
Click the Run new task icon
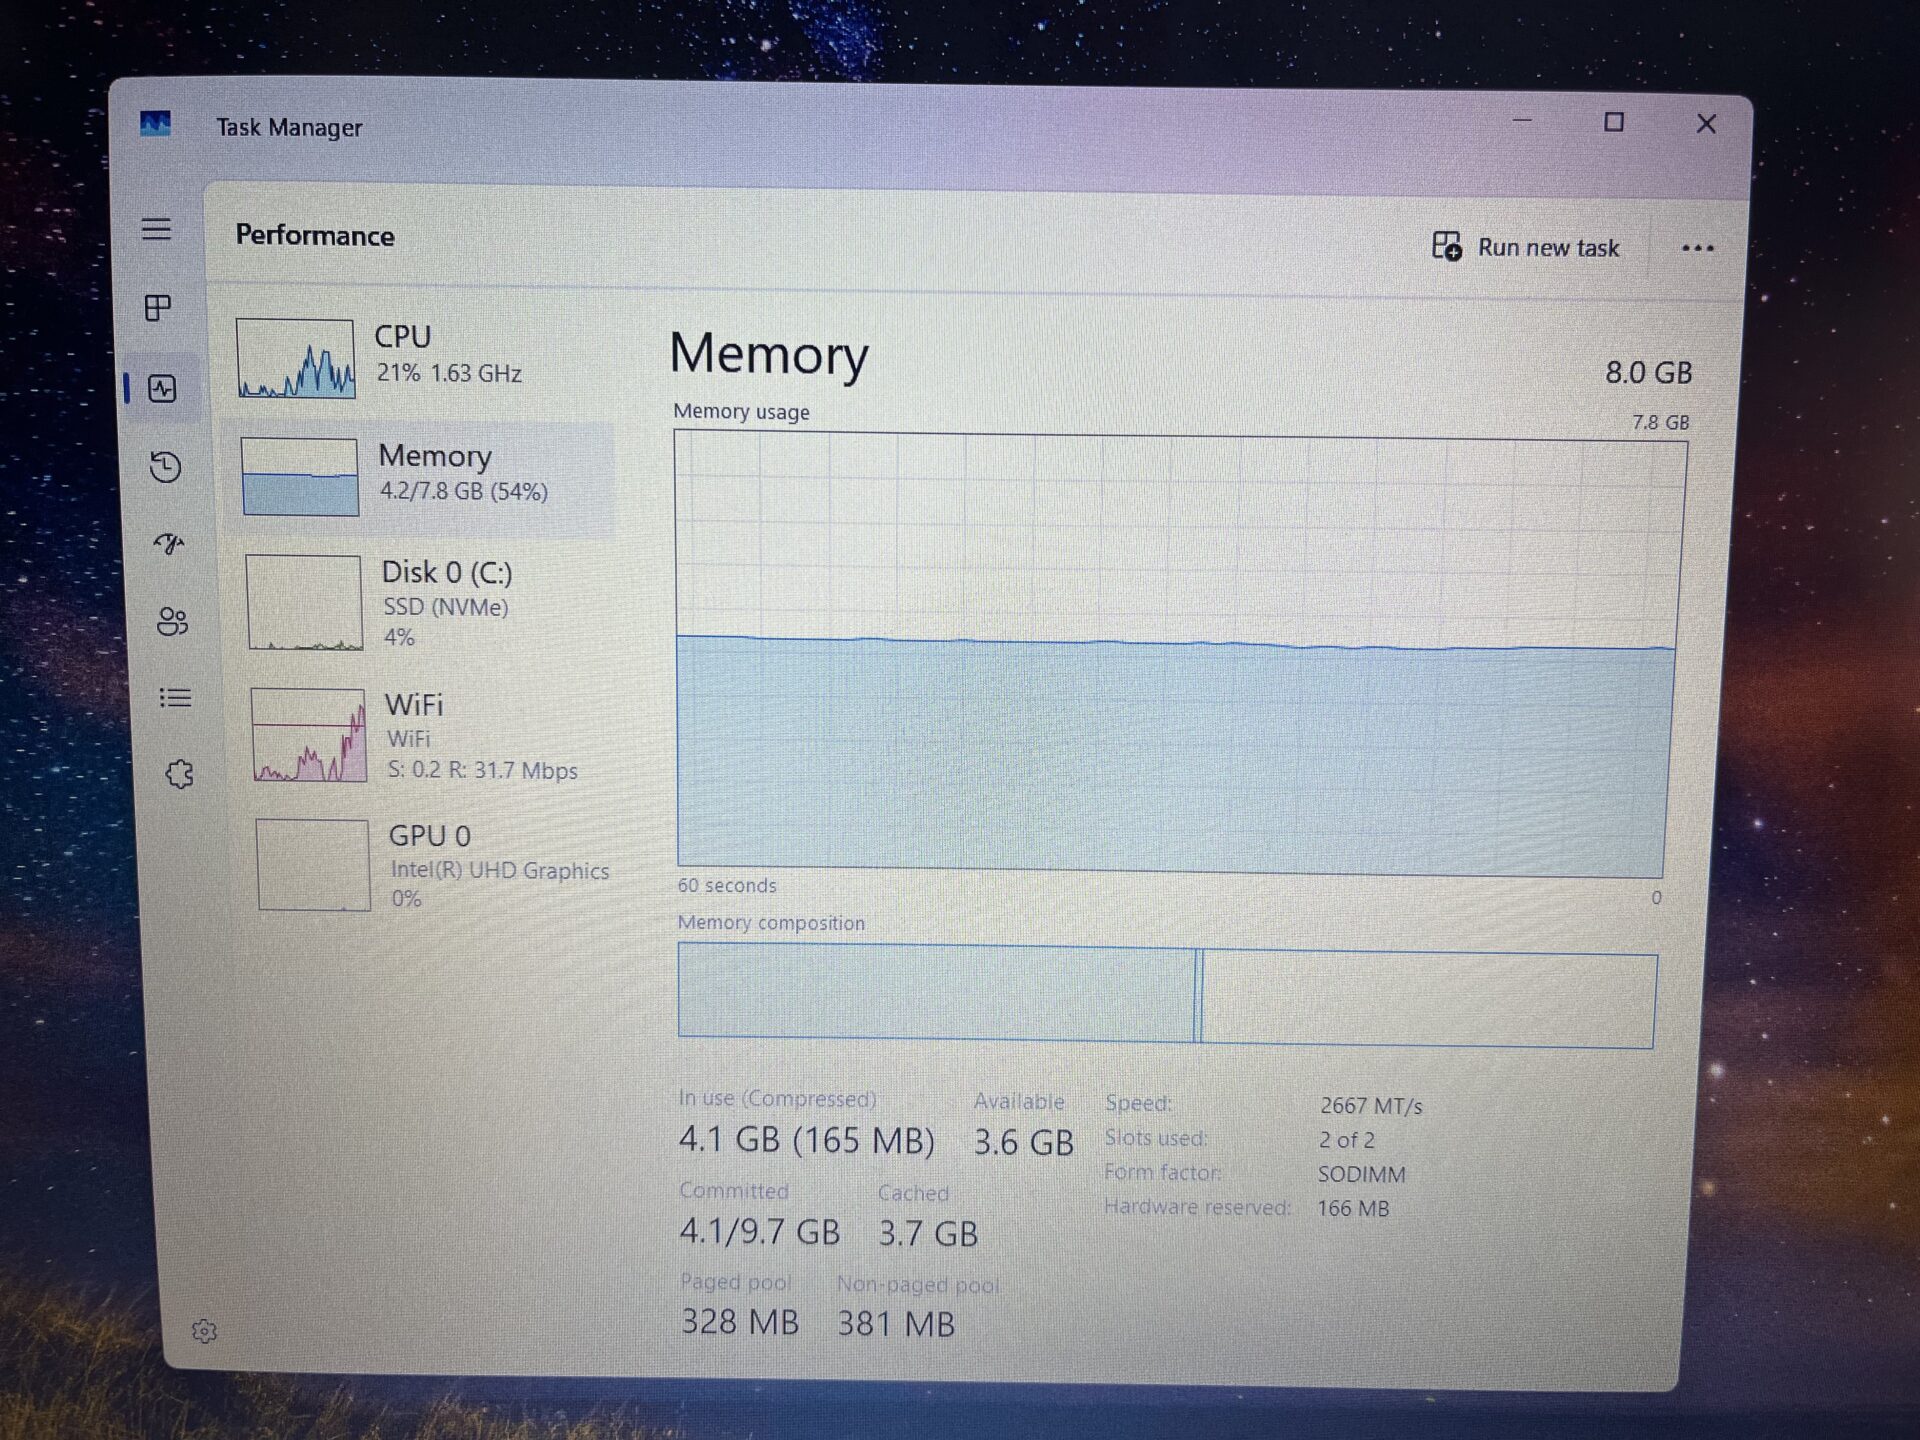[x=1447, y=246]
